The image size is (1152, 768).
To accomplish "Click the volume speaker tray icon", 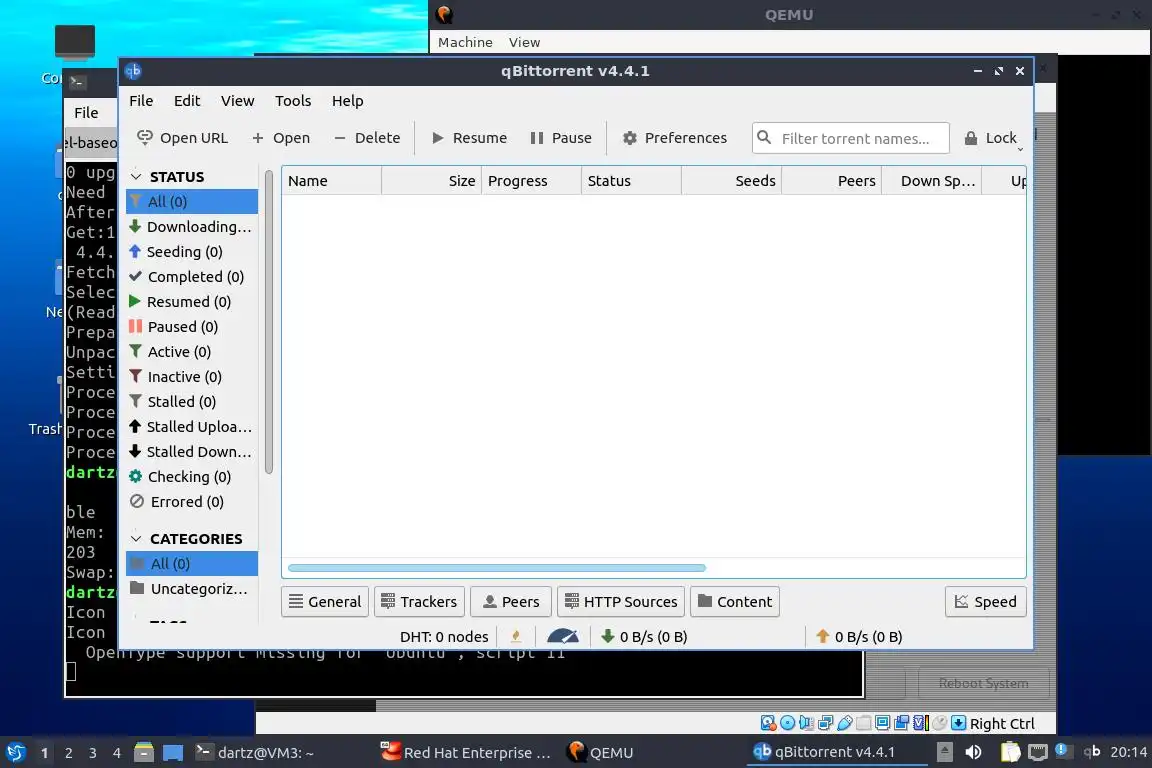I will pyautogui.click(x=973, y=752).
